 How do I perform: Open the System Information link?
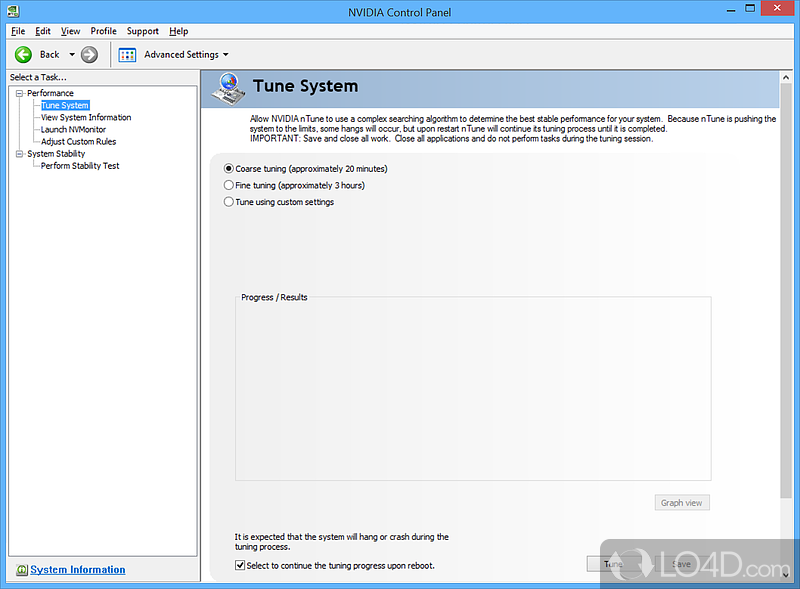tap(78, 570)
